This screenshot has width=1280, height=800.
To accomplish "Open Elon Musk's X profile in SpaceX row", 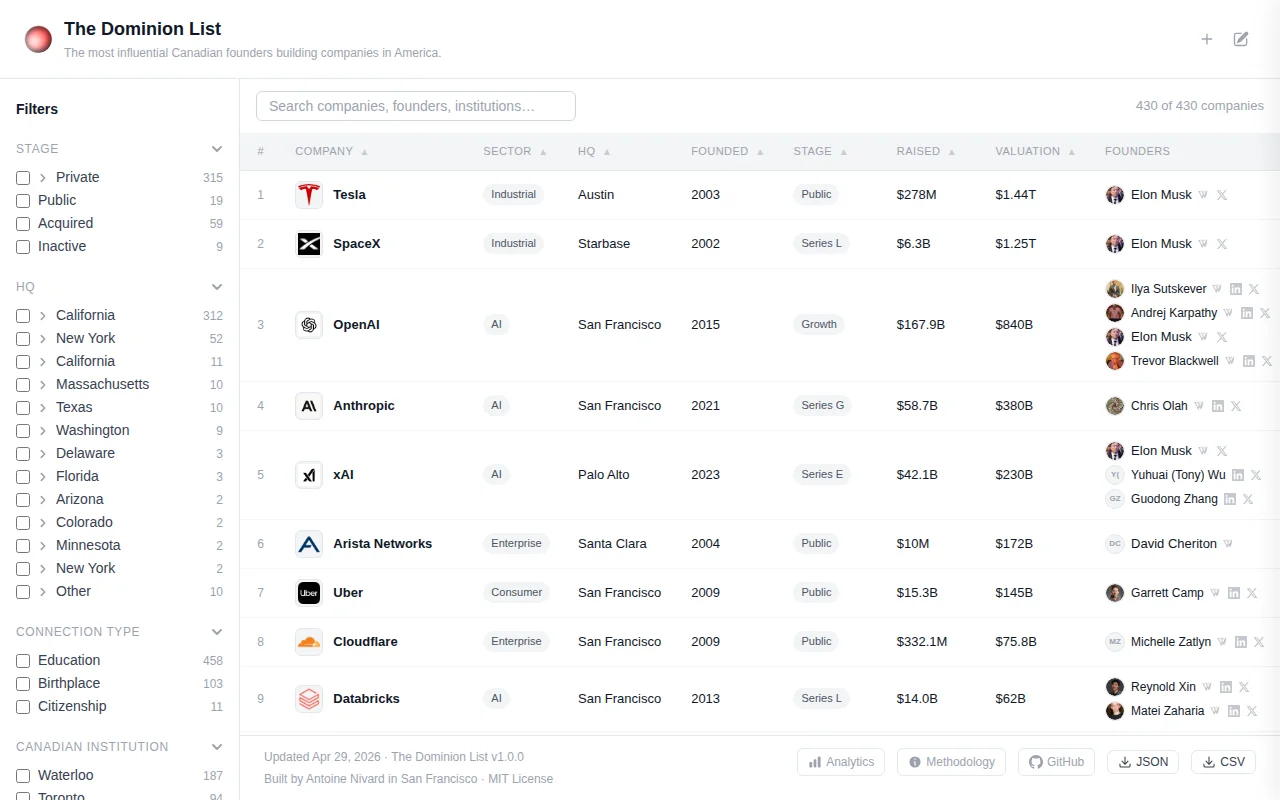I will 1221,244.
